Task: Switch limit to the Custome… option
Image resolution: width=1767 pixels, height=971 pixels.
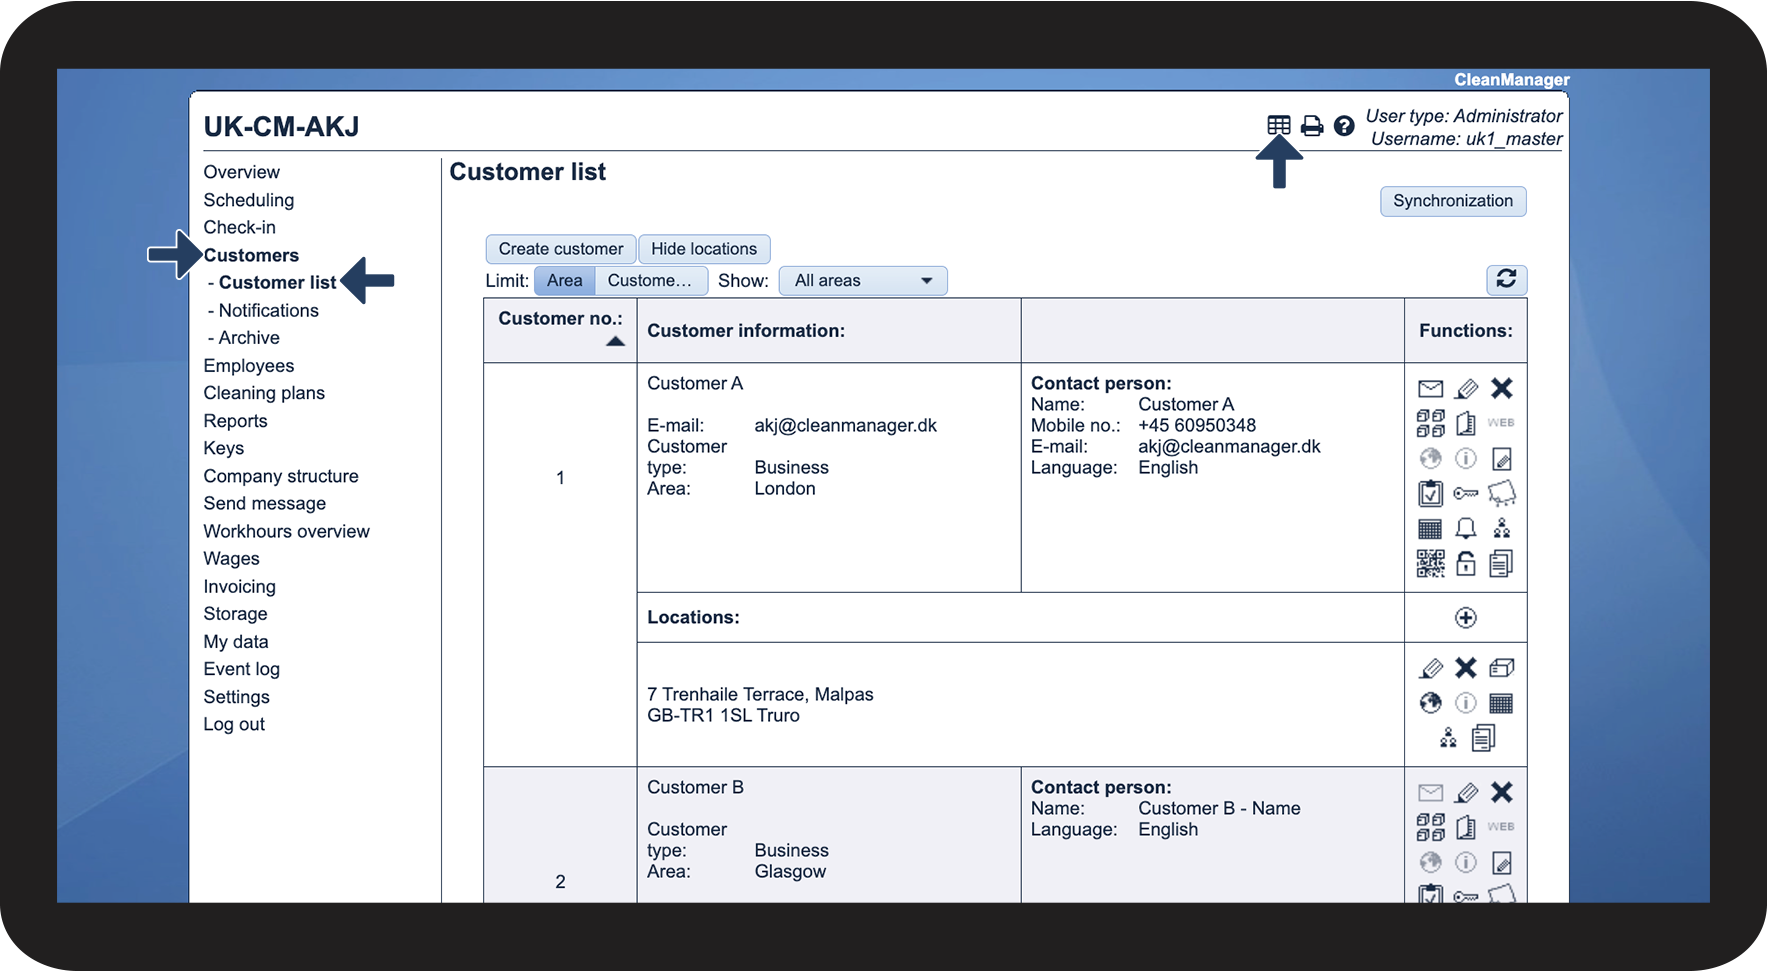Action: pos(650,281)
